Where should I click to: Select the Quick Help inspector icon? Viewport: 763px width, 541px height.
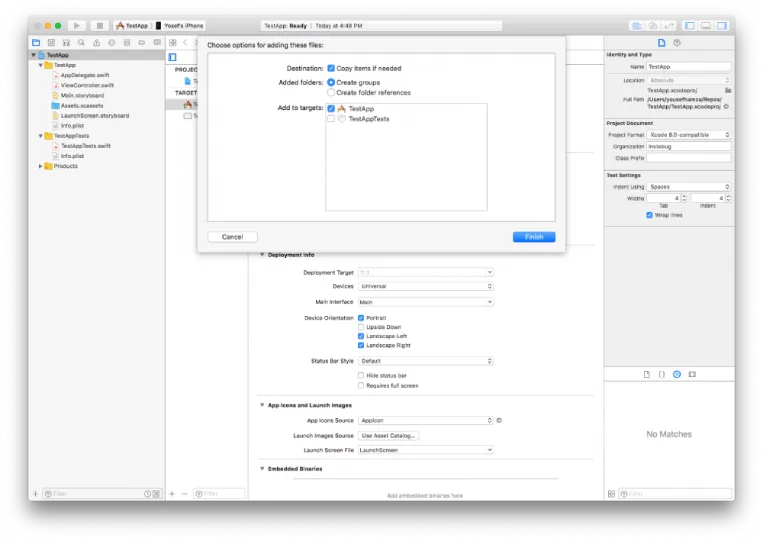tap(677, 43)
